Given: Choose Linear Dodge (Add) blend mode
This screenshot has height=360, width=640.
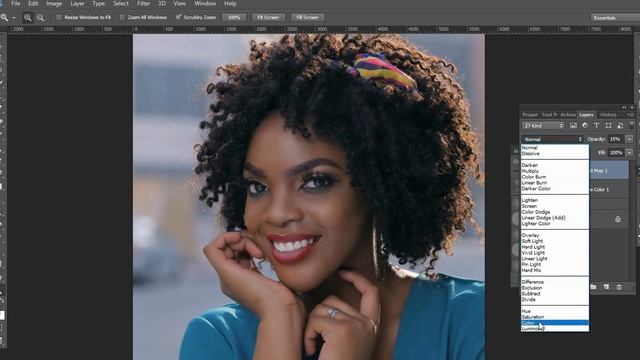Looking at the screenshot, I should 555,218.
